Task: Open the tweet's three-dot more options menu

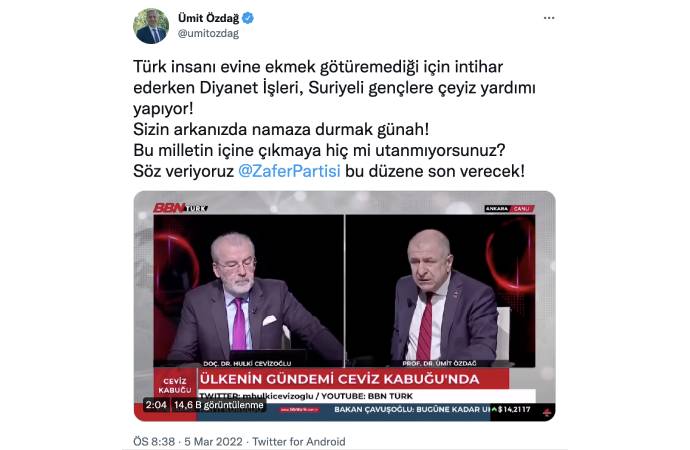Action: click(x=549, y=18)
